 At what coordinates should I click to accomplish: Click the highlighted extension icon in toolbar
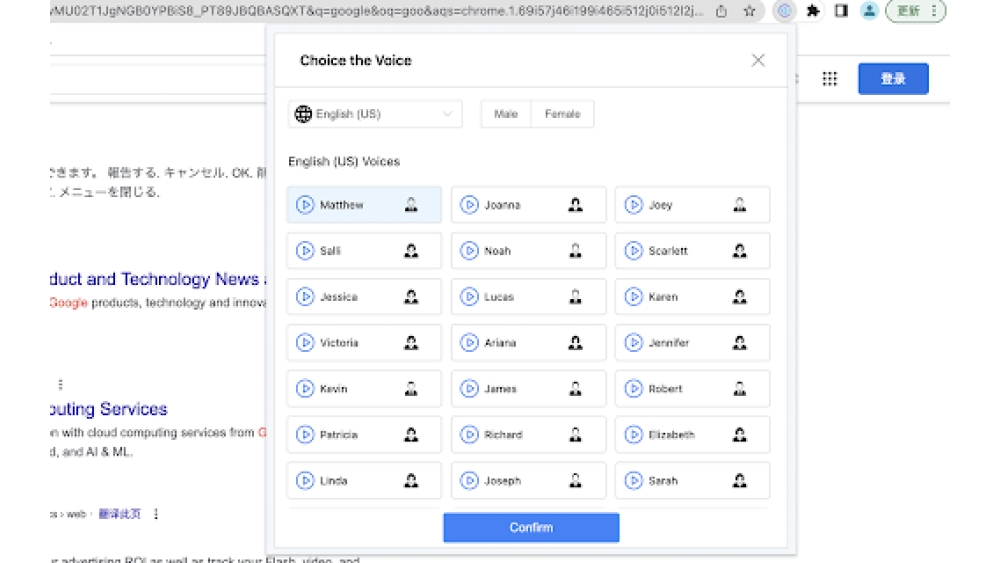click(x=784, y=11)
